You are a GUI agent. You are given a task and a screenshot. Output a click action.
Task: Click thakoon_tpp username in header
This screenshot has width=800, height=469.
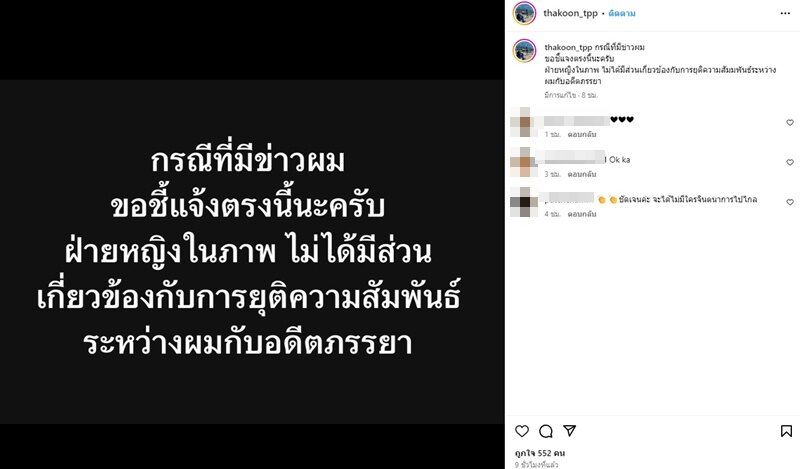coord(570,13)
